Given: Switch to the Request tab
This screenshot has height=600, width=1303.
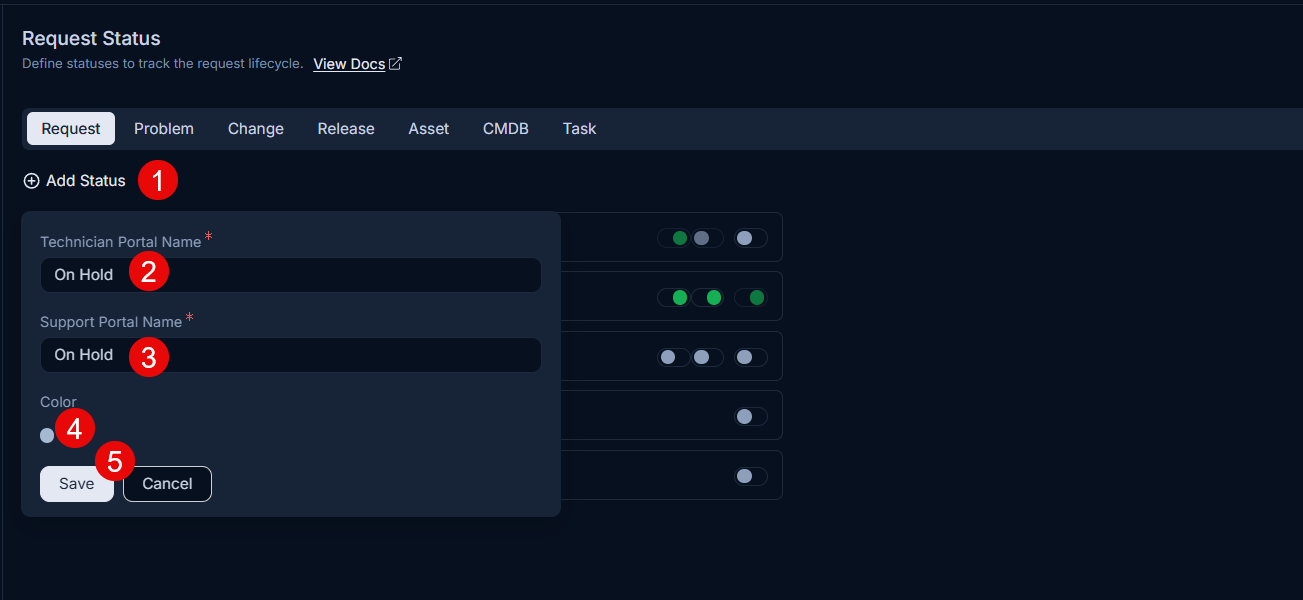Looking at the screenshot, I should tap(71, 129).
